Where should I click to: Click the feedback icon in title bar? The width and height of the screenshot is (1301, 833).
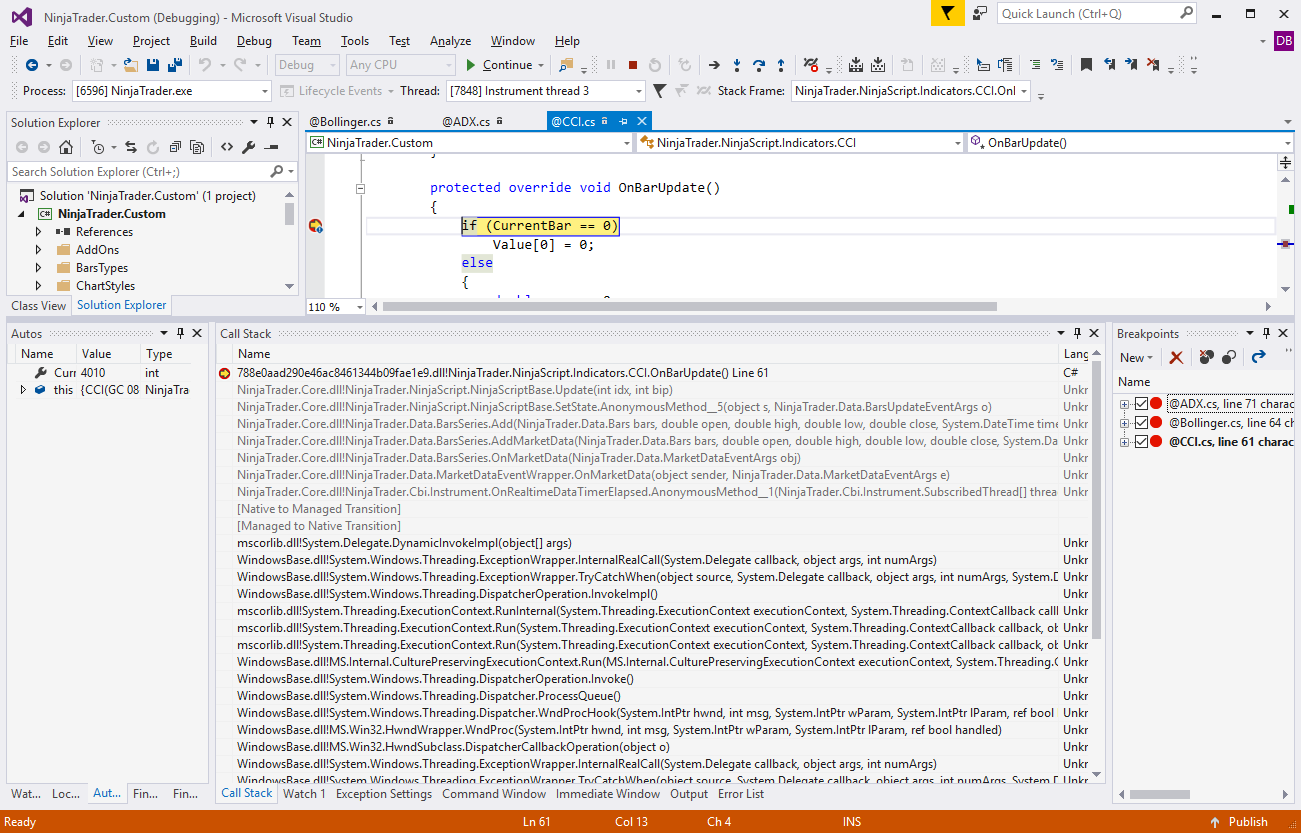click(x=981, y=13)
